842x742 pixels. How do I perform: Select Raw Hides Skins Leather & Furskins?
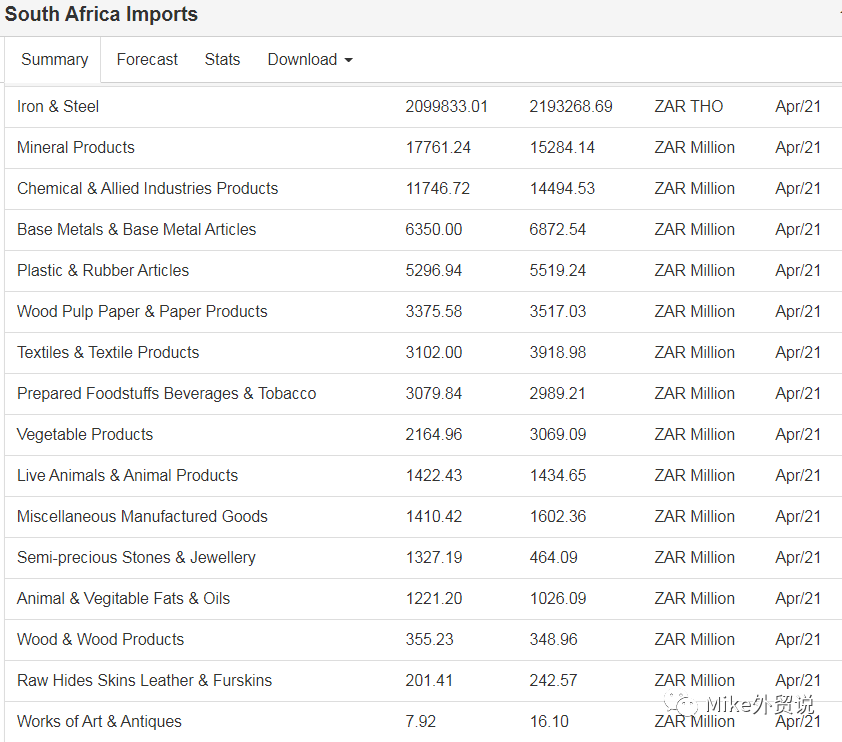[144, 681]
